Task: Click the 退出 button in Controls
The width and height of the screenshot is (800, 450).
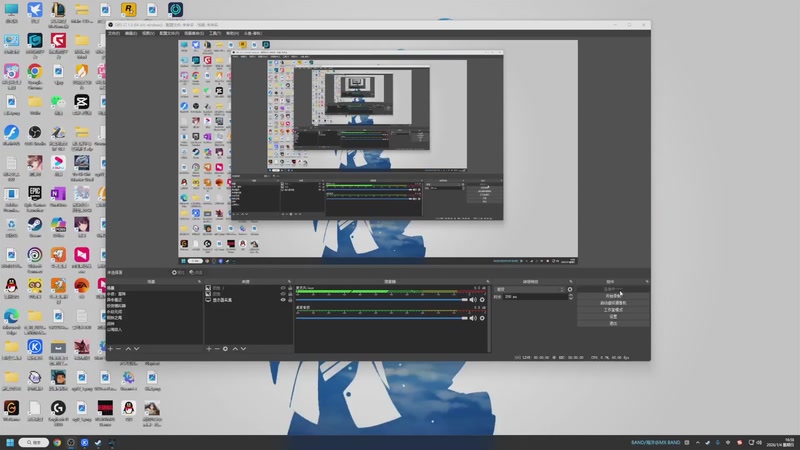Action: click(613, 323)
